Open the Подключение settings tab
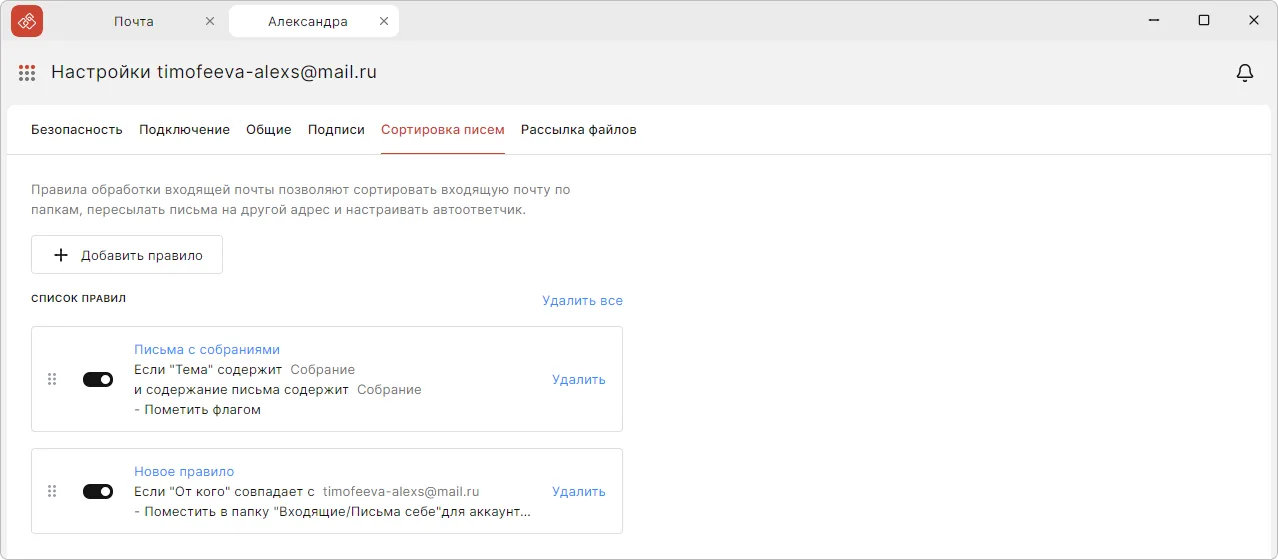Viewport: 1278px width, 560px height. point(184,129)
